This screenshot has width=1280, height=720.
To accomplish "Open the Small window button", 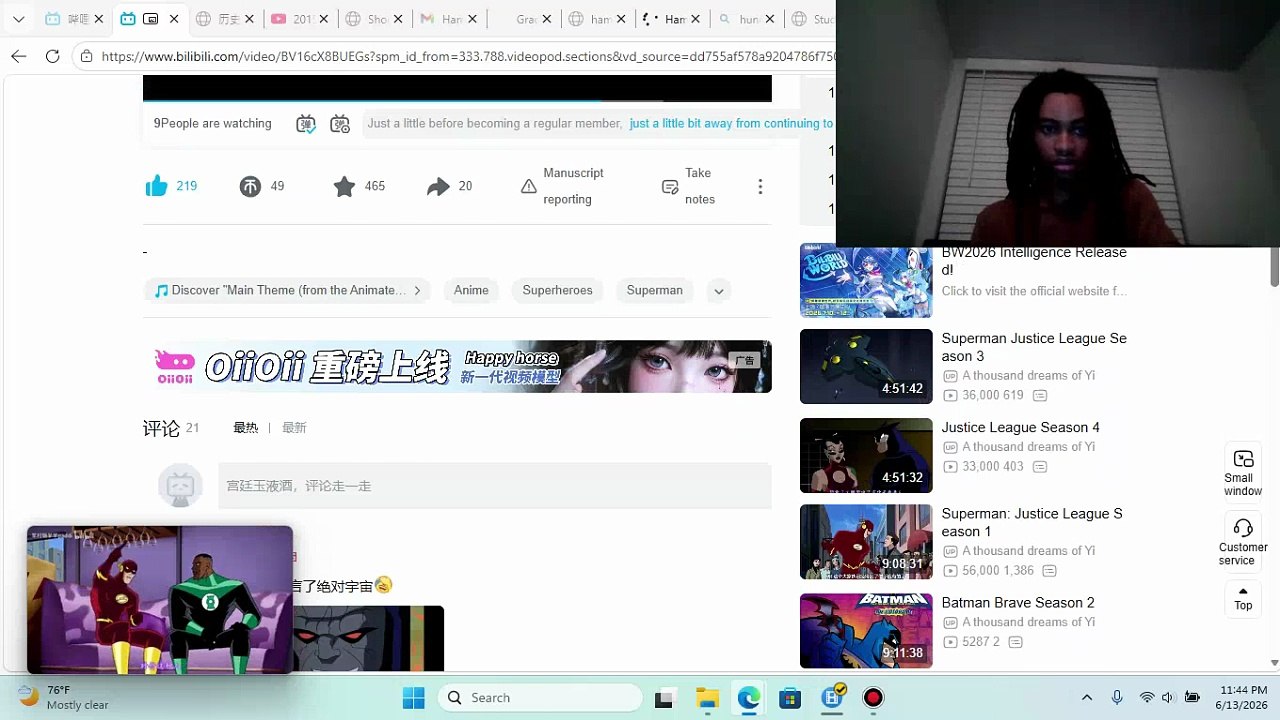I will point(1243,472).
